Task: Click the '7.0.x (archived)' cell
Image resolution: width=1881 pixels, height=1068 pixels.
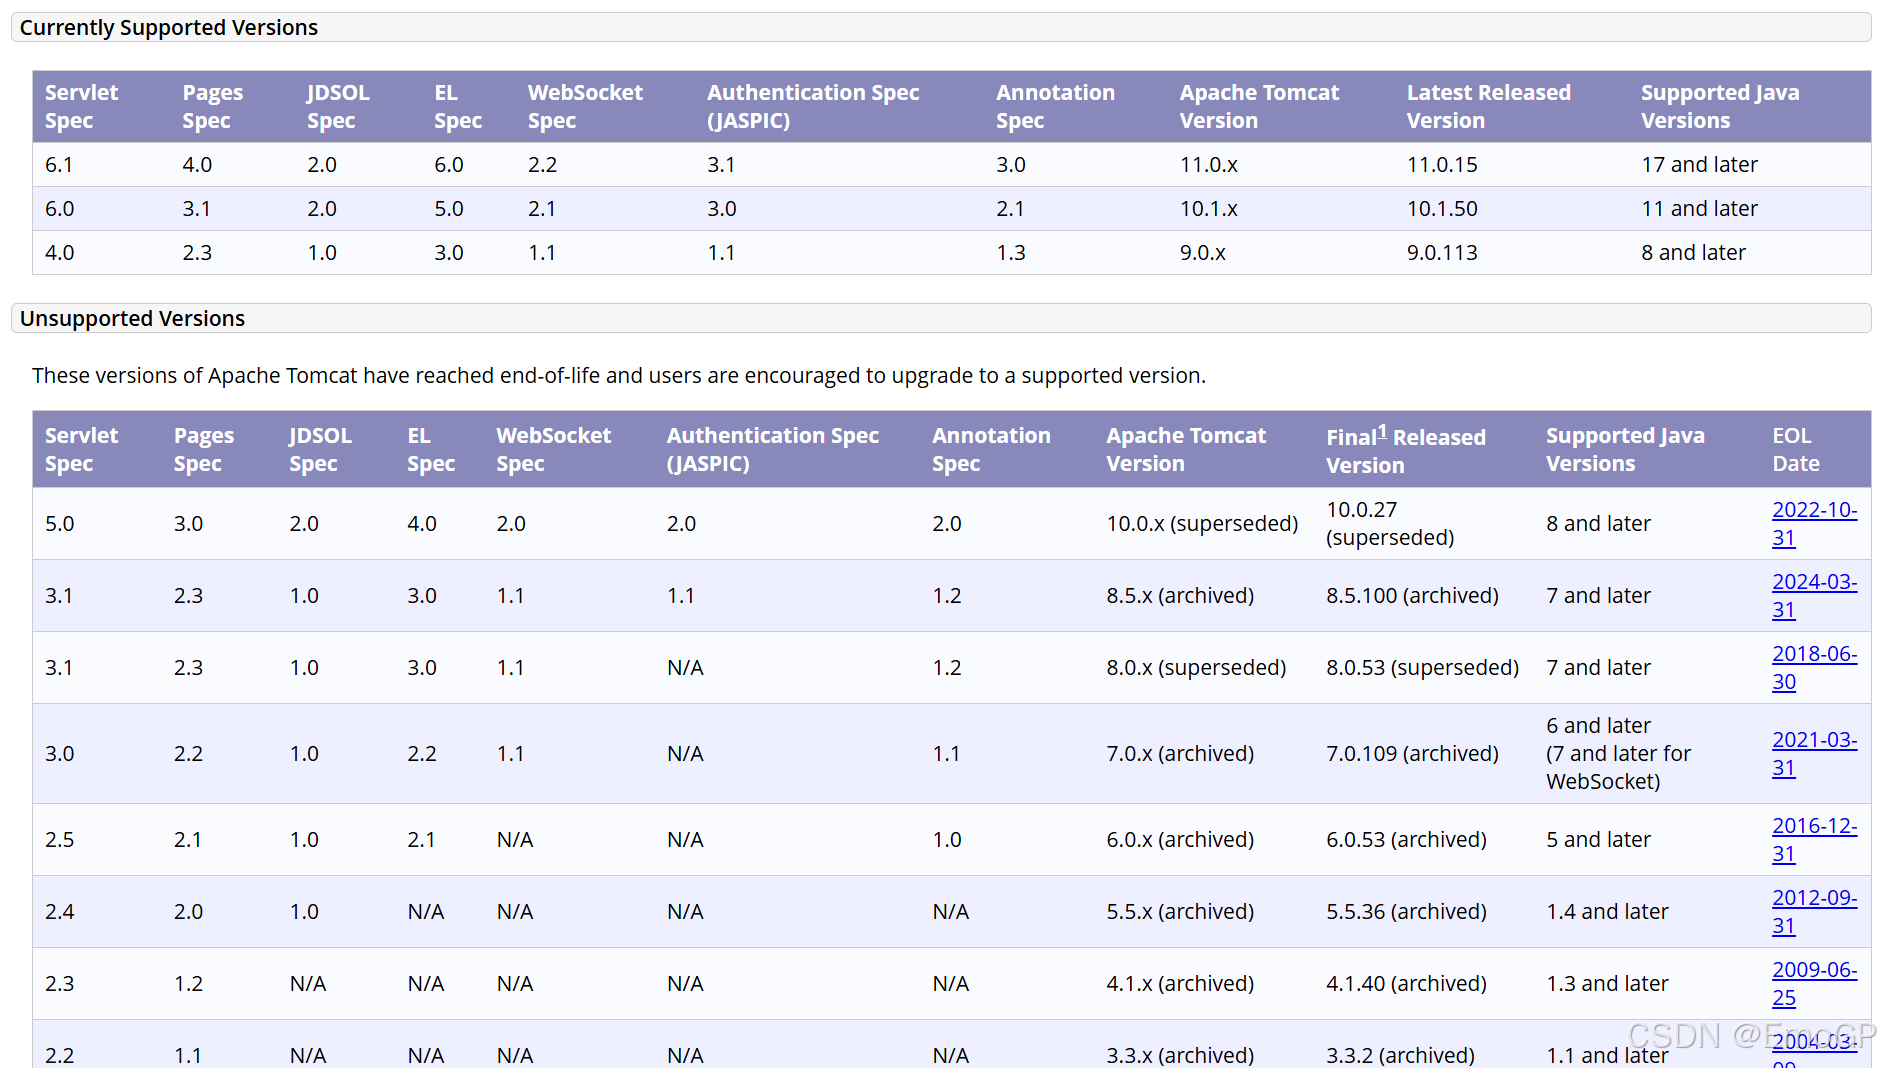Action: coord(1180,754)
